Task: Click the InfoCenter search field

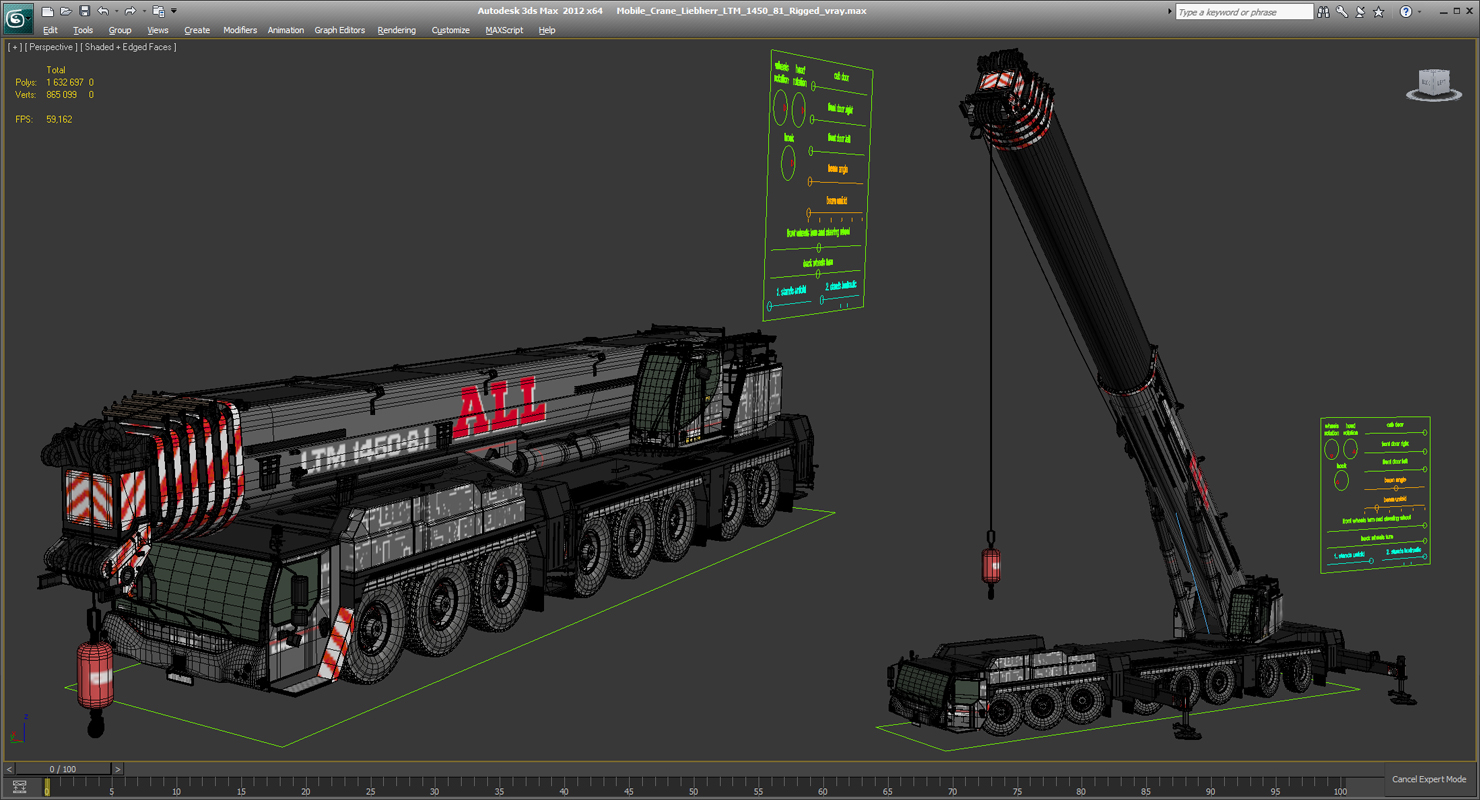Action: (x=1244, y=12)
